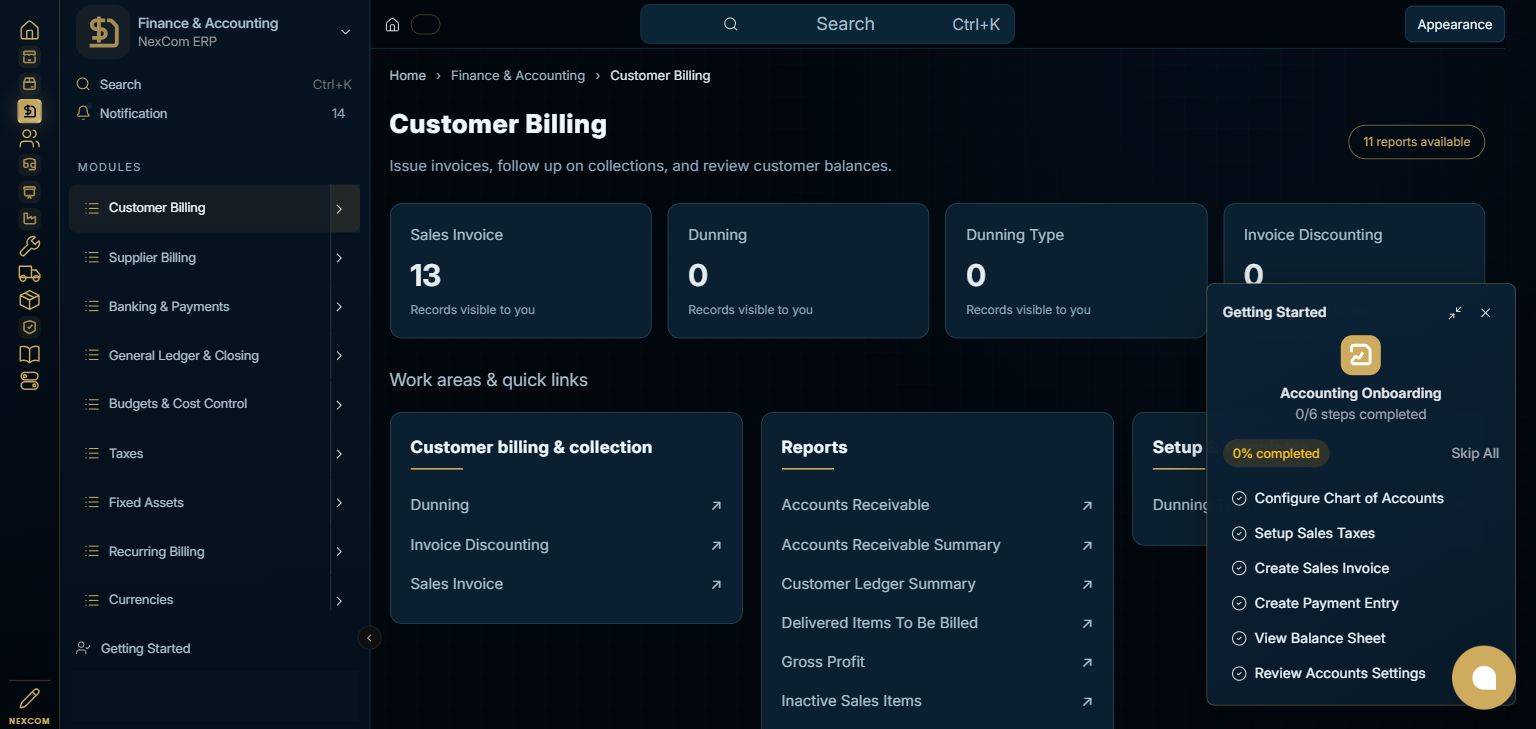The height and width of the screenshot is (729, 1536).
Task: Open the headset support icon in the rail
Action: [29, 165]
